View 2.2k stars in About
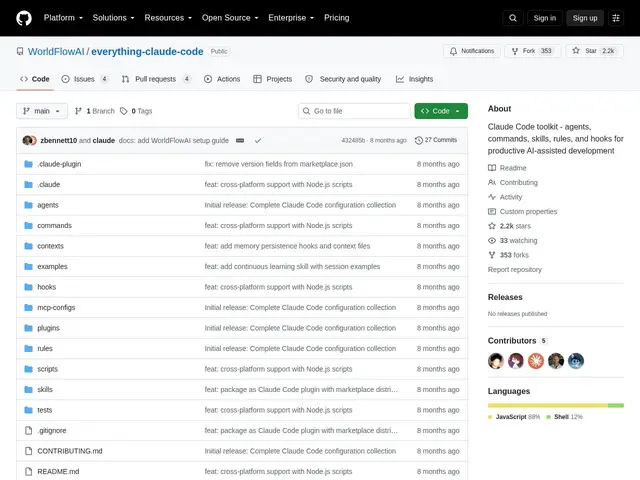Image resolution: width=640 pixels, height=480 pixels. [x=509, y=226]
